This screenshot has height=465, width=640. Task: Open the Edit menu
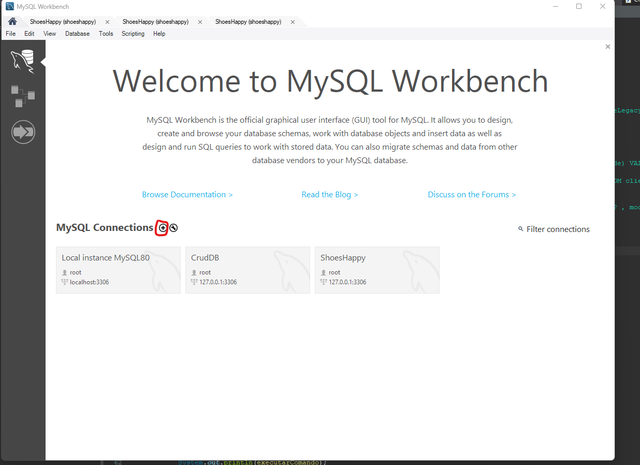click(x=29, y=34)
